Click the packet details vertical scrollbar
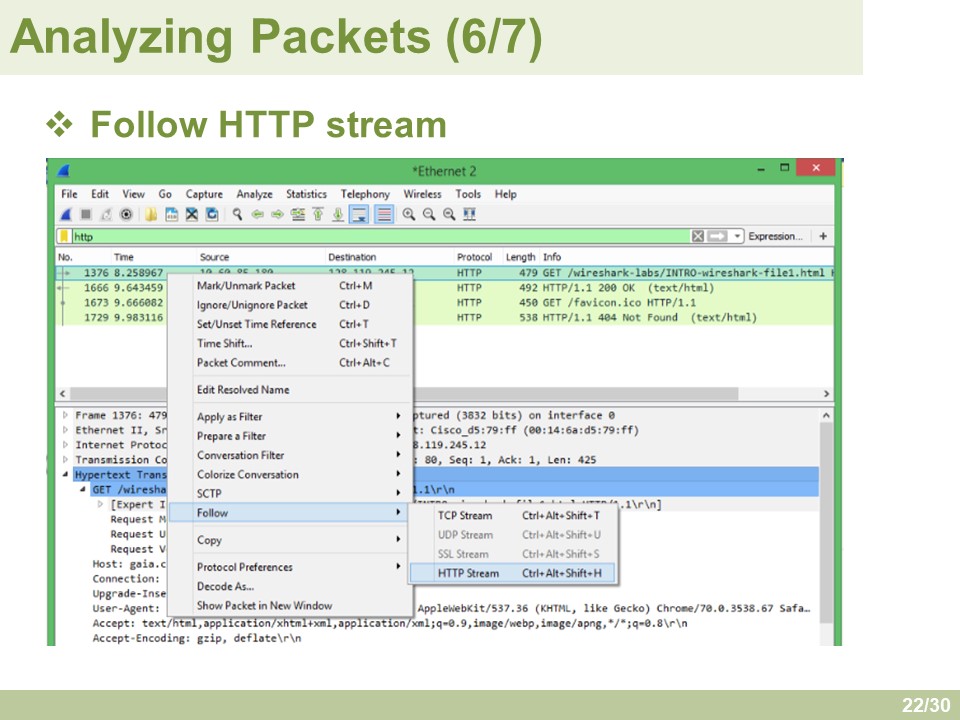 (x=826, y=520)
